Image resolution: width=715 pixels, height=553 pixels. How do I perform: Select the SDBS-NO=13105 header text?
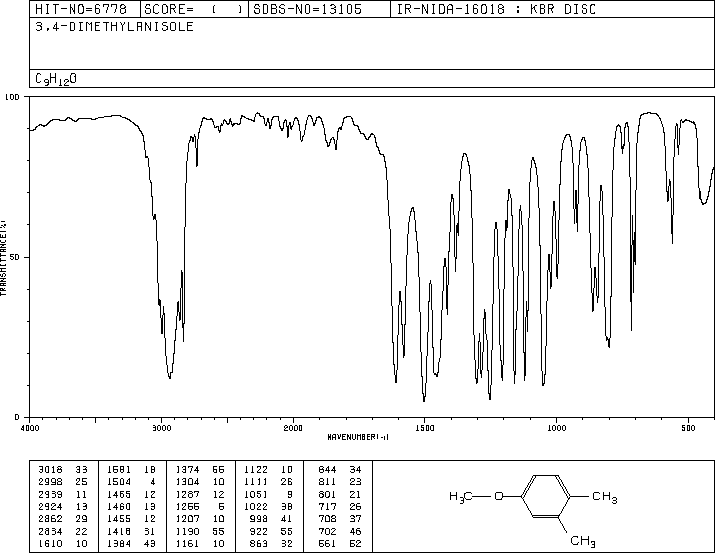307,9
